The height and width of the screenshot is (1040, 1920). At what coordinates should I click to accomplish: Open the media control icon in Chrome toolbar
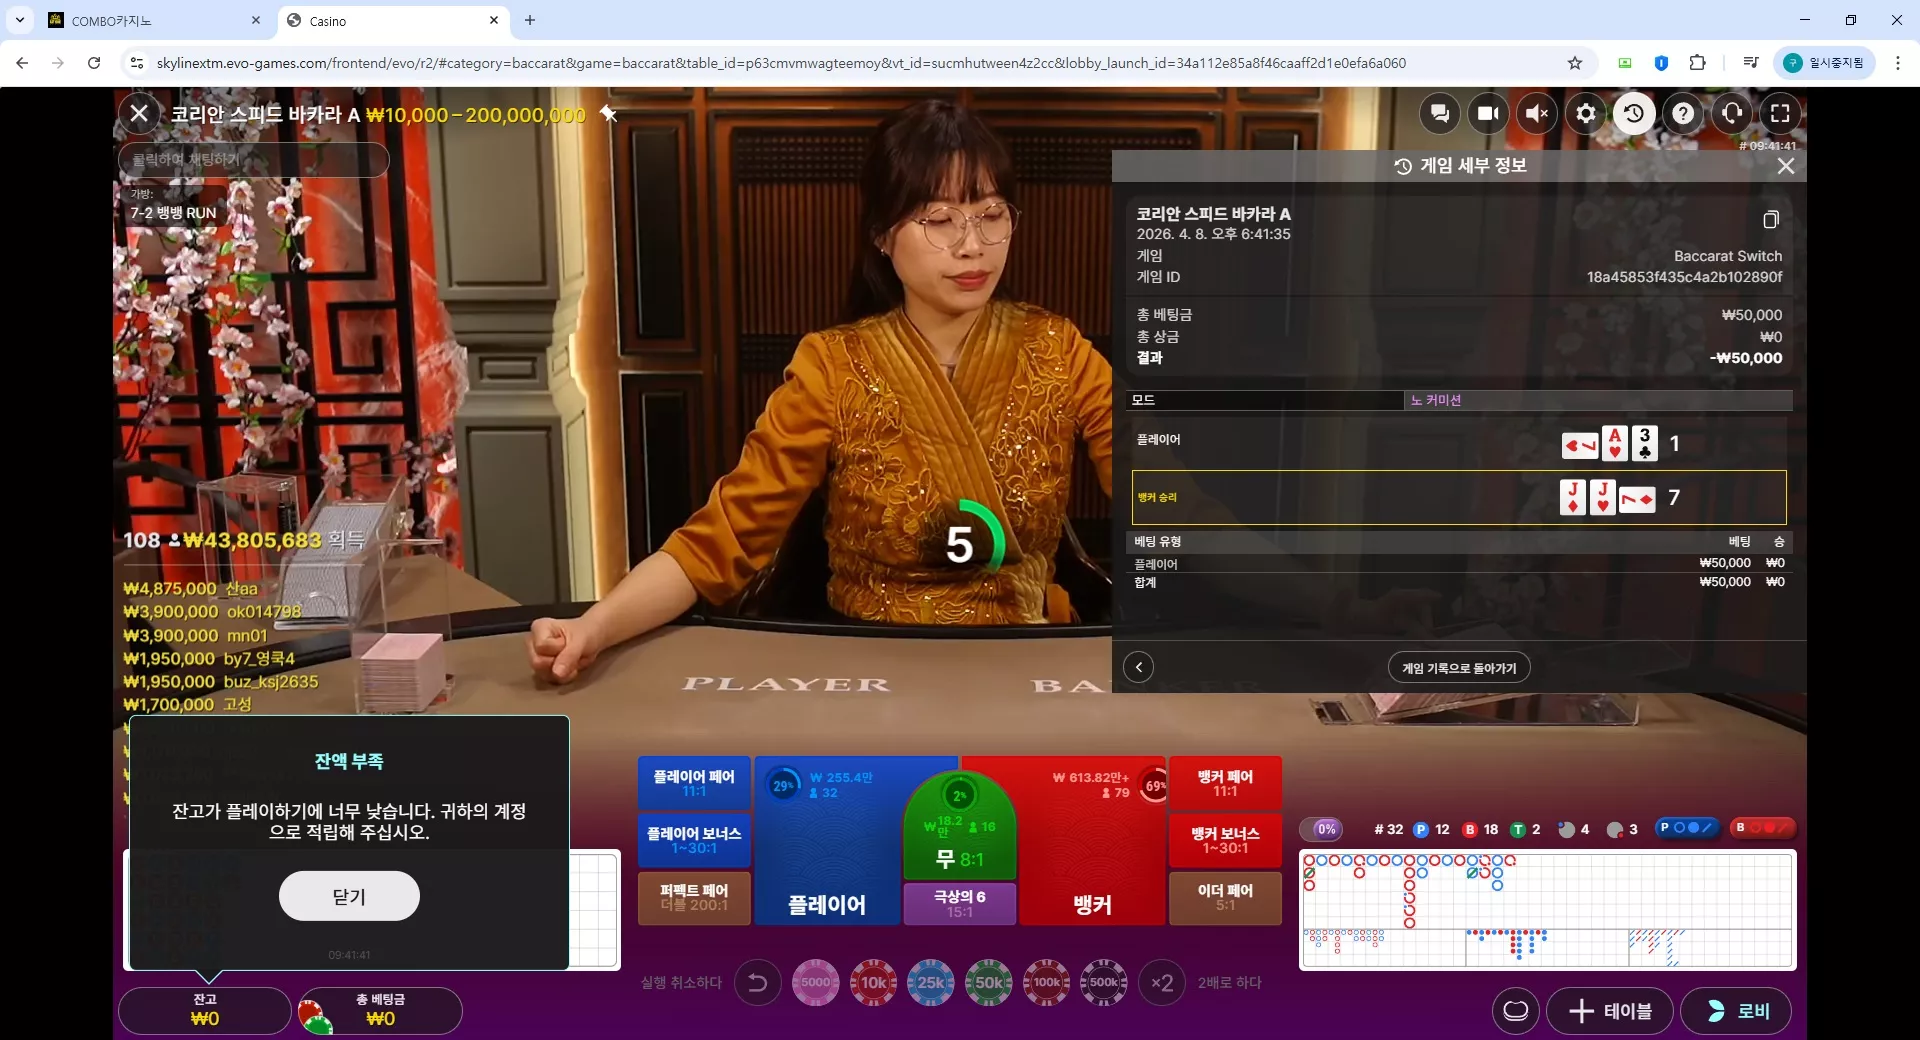click(x=1750, y=63)
